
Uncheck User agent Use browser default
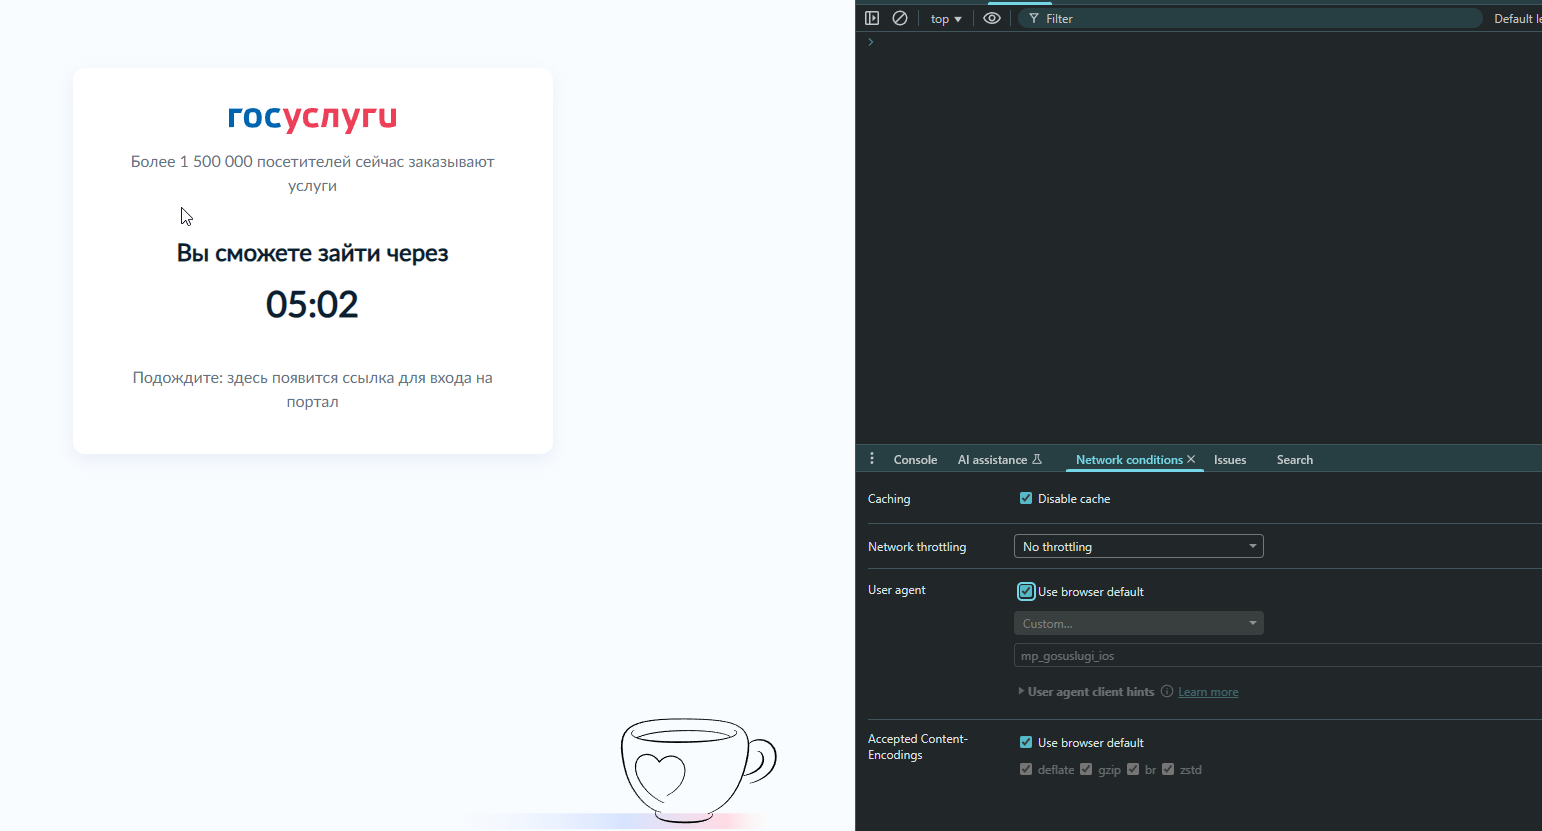click(1026, 591)
